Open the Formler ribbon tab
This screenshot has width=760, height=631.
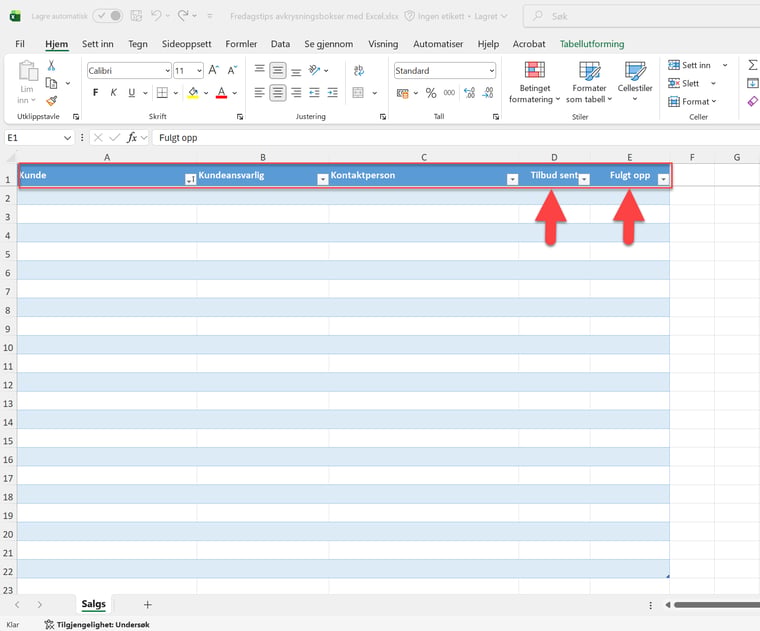[241, 44]
